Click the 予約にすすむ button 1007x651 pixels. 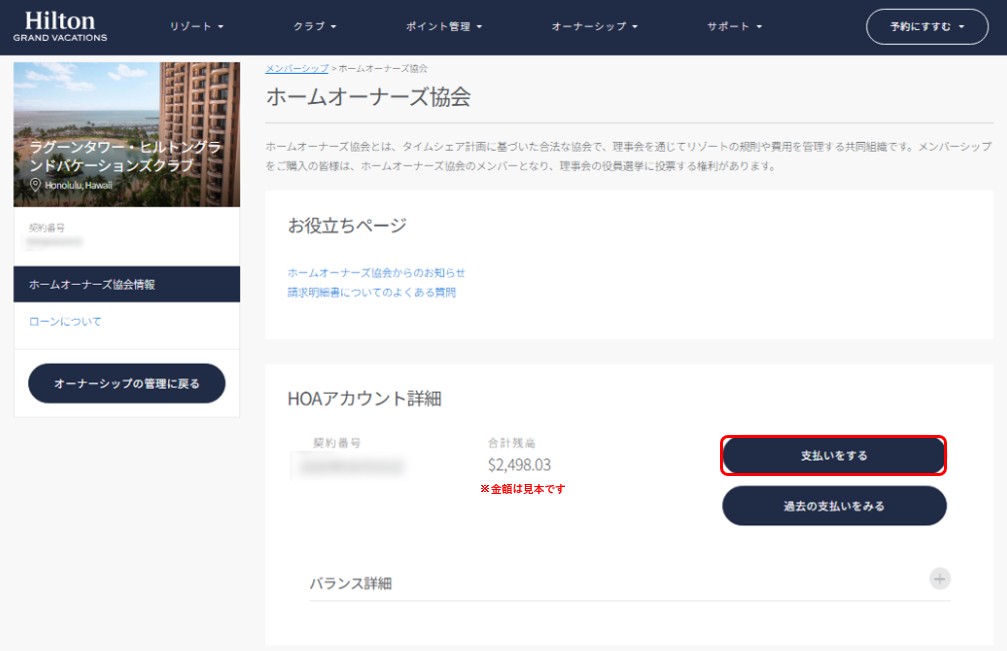[x=926, y=27]
